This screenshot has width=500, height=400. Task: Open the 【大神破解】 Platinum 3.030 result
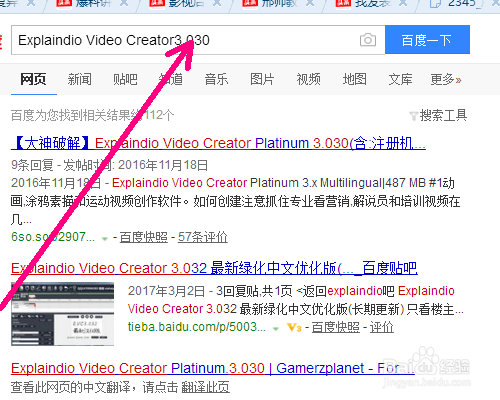click(x=218, y=143)
